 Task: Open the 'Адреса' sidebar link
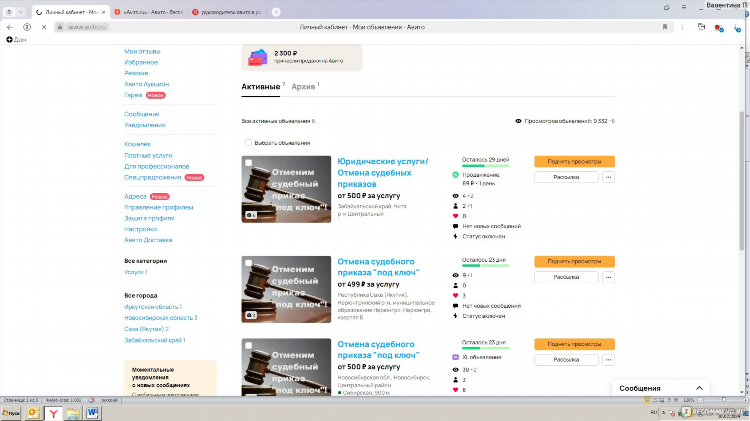point(135,197)
